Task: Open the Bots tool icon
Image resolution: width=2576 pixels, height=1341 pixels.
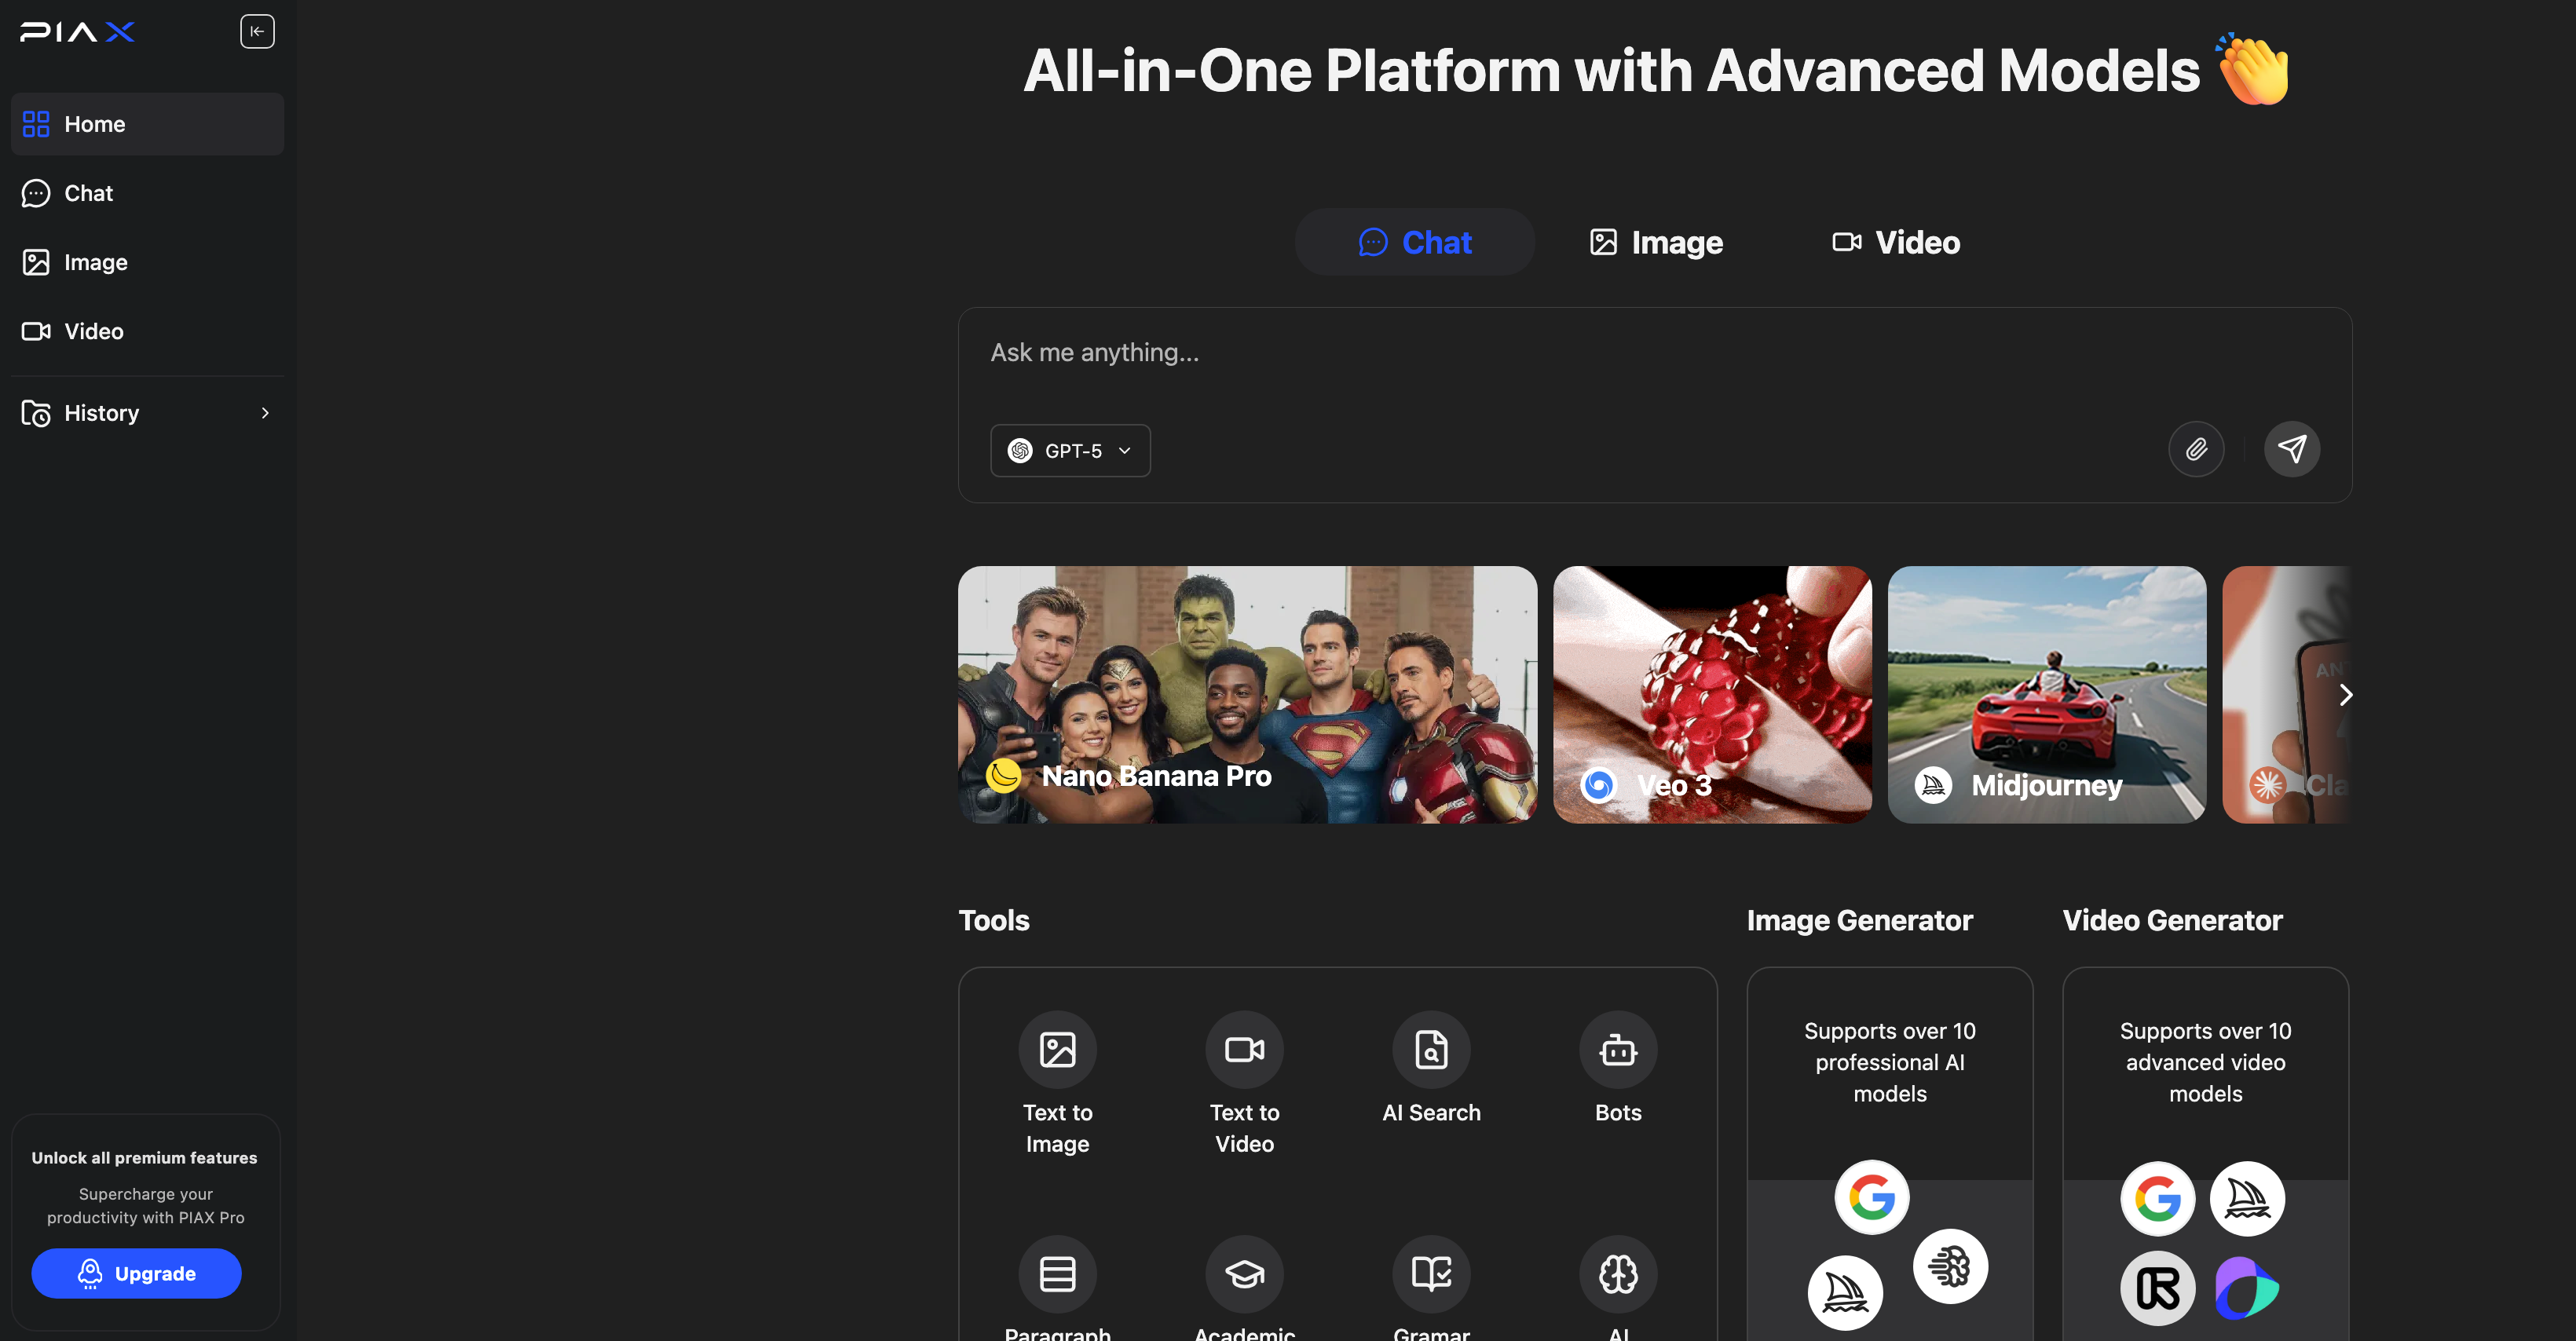Action: coord(1617,1049)
